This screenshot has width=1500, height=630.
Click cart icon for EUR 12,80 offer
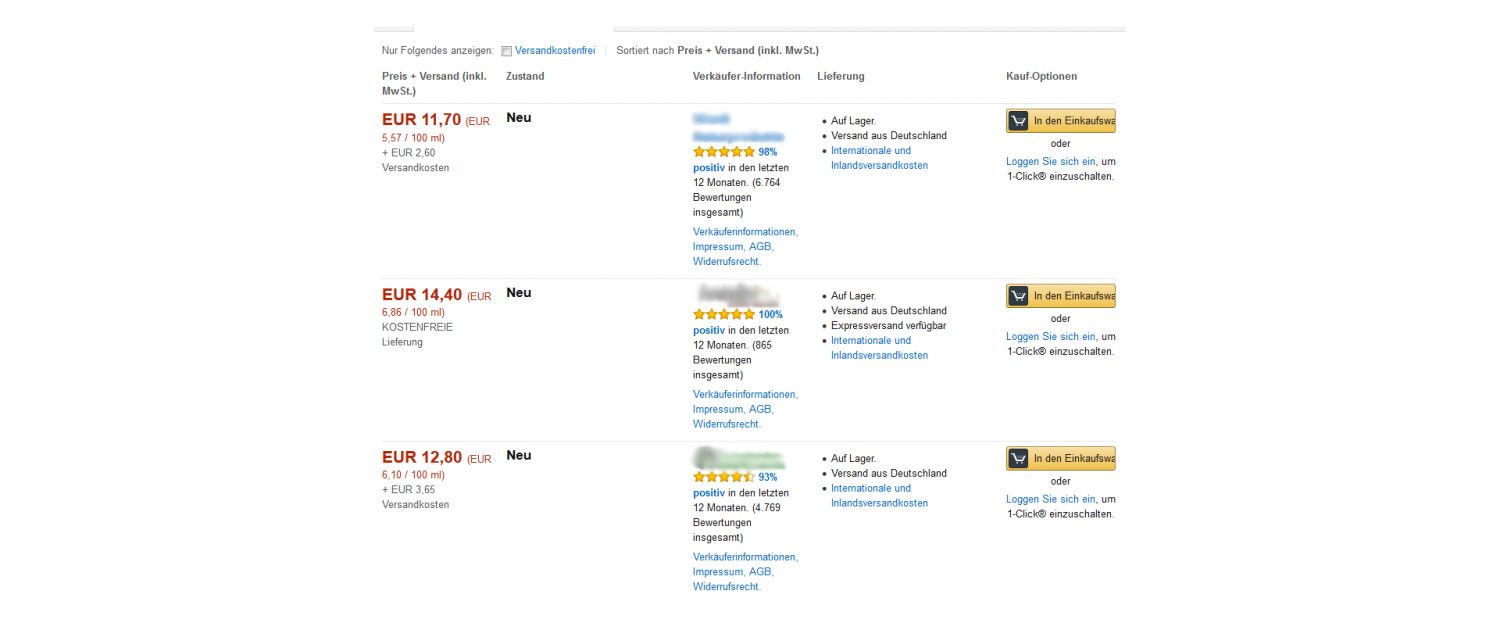(1018, 459)
